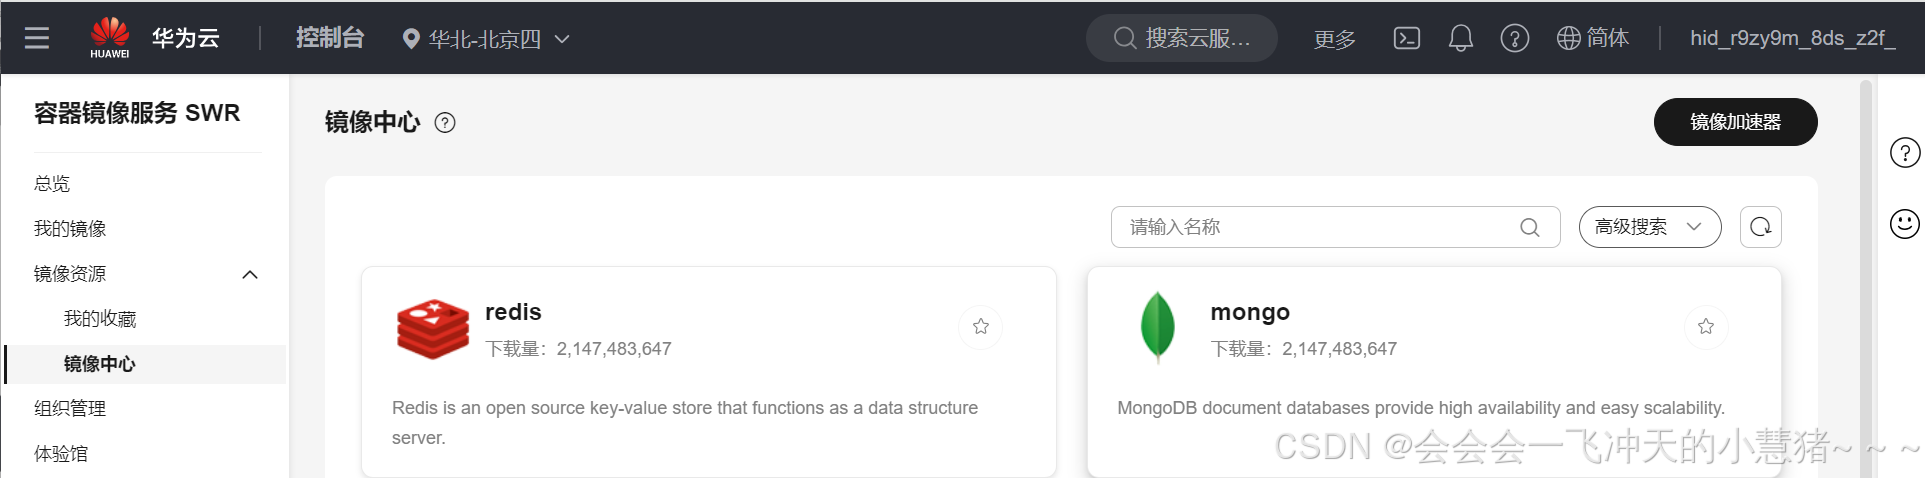
Task: Open the redis image card title
Action: [513, 312]
